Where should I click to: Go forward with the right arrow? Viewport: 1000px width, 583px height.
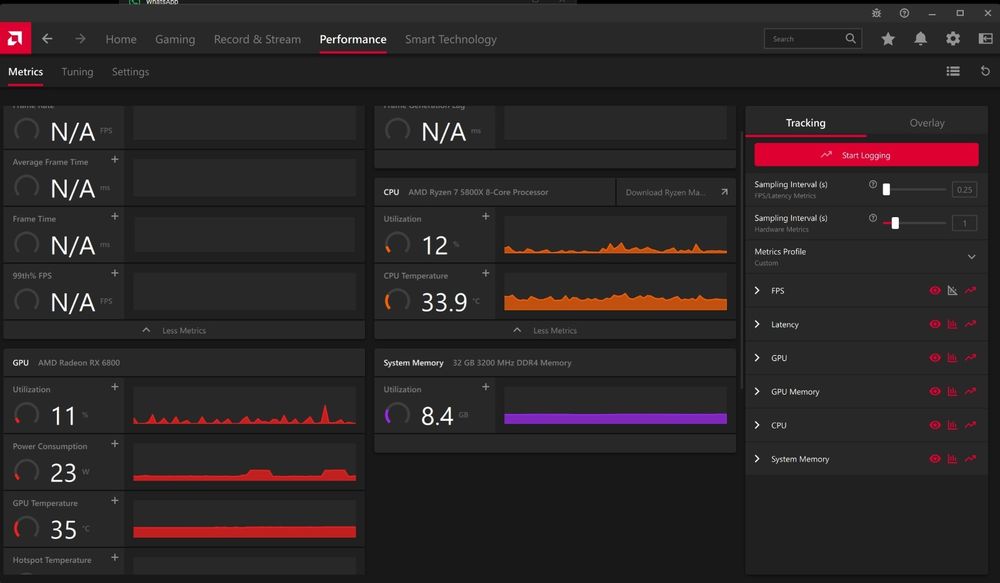click(80, 39)
